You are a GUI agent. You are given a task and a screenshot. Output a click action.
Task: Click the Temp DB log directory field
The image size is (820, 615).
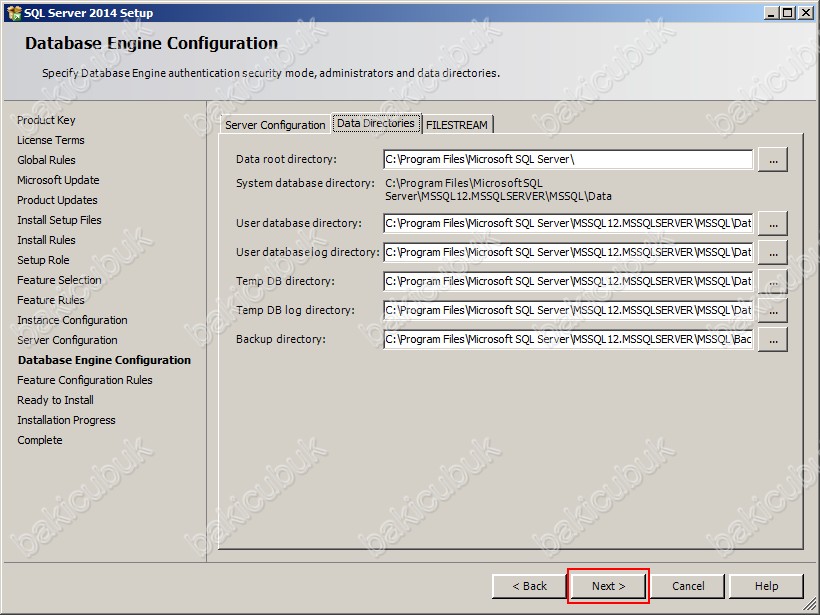pyautogui.click(x=568, y=311)
